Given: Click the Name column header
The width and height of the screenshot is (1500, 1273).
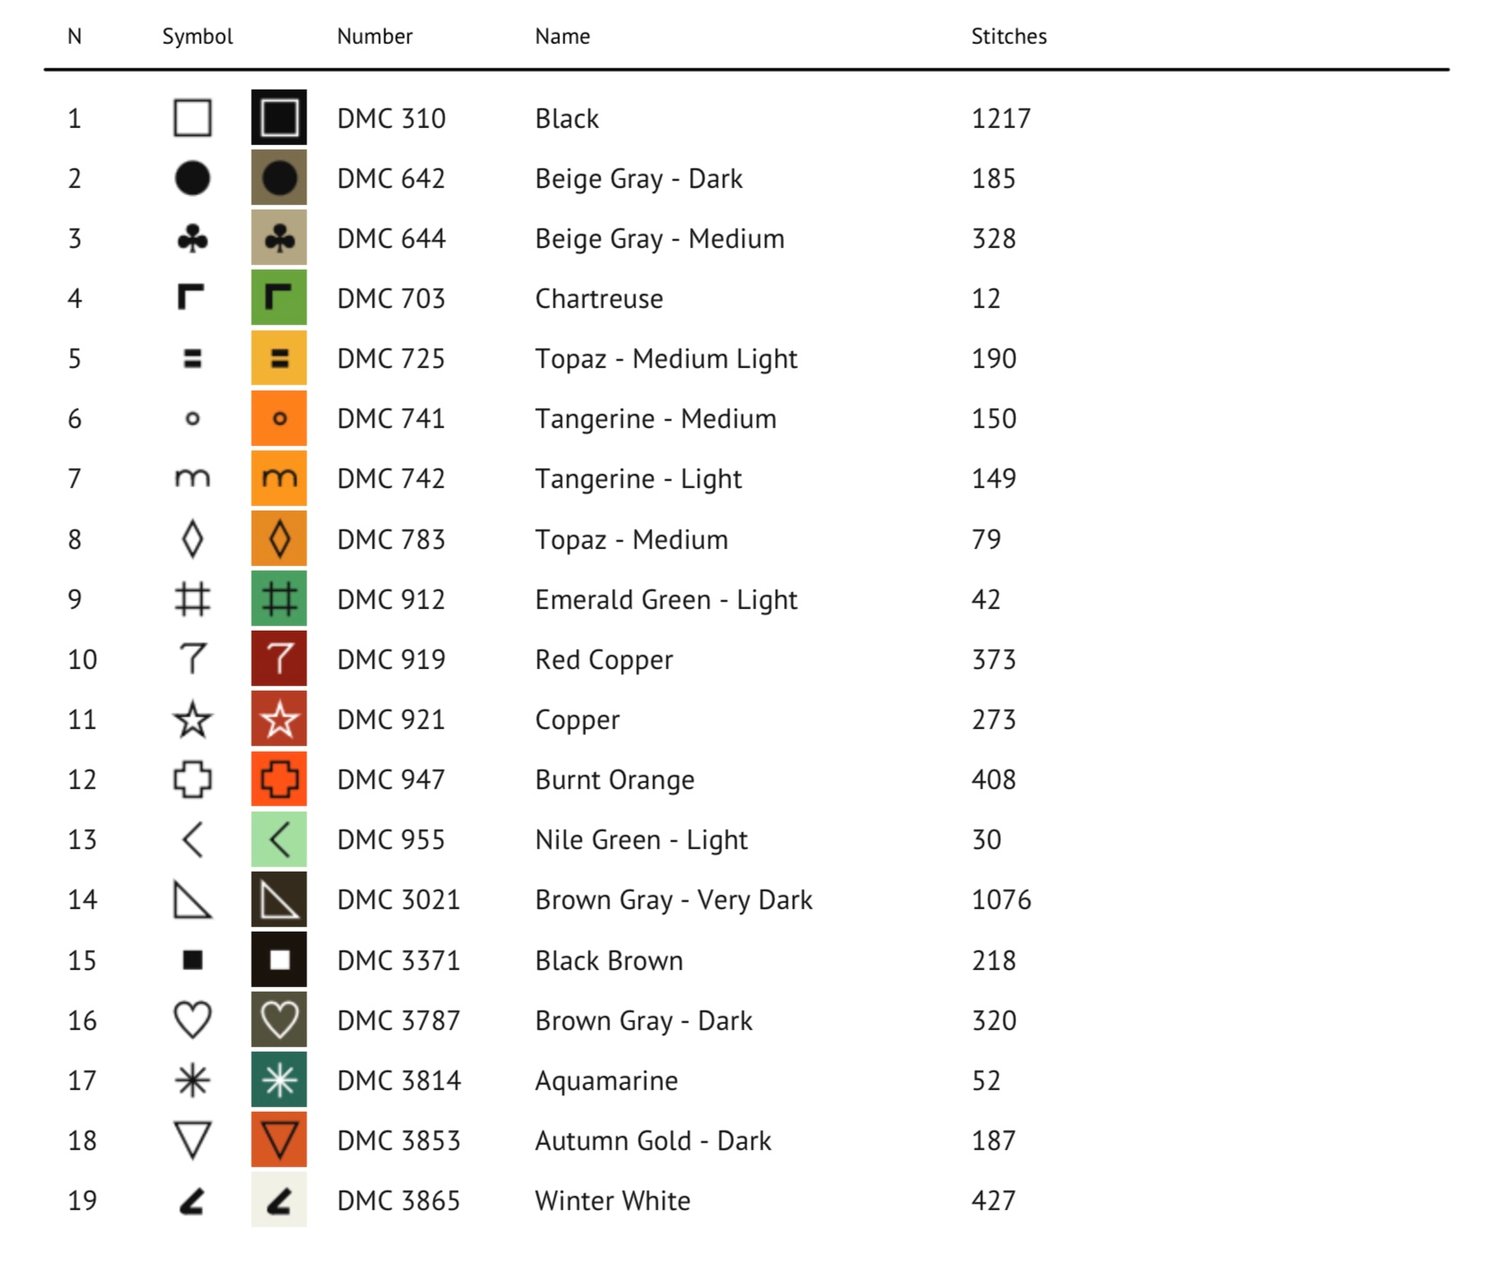Looking at the screenshot, I should [562, 37].
